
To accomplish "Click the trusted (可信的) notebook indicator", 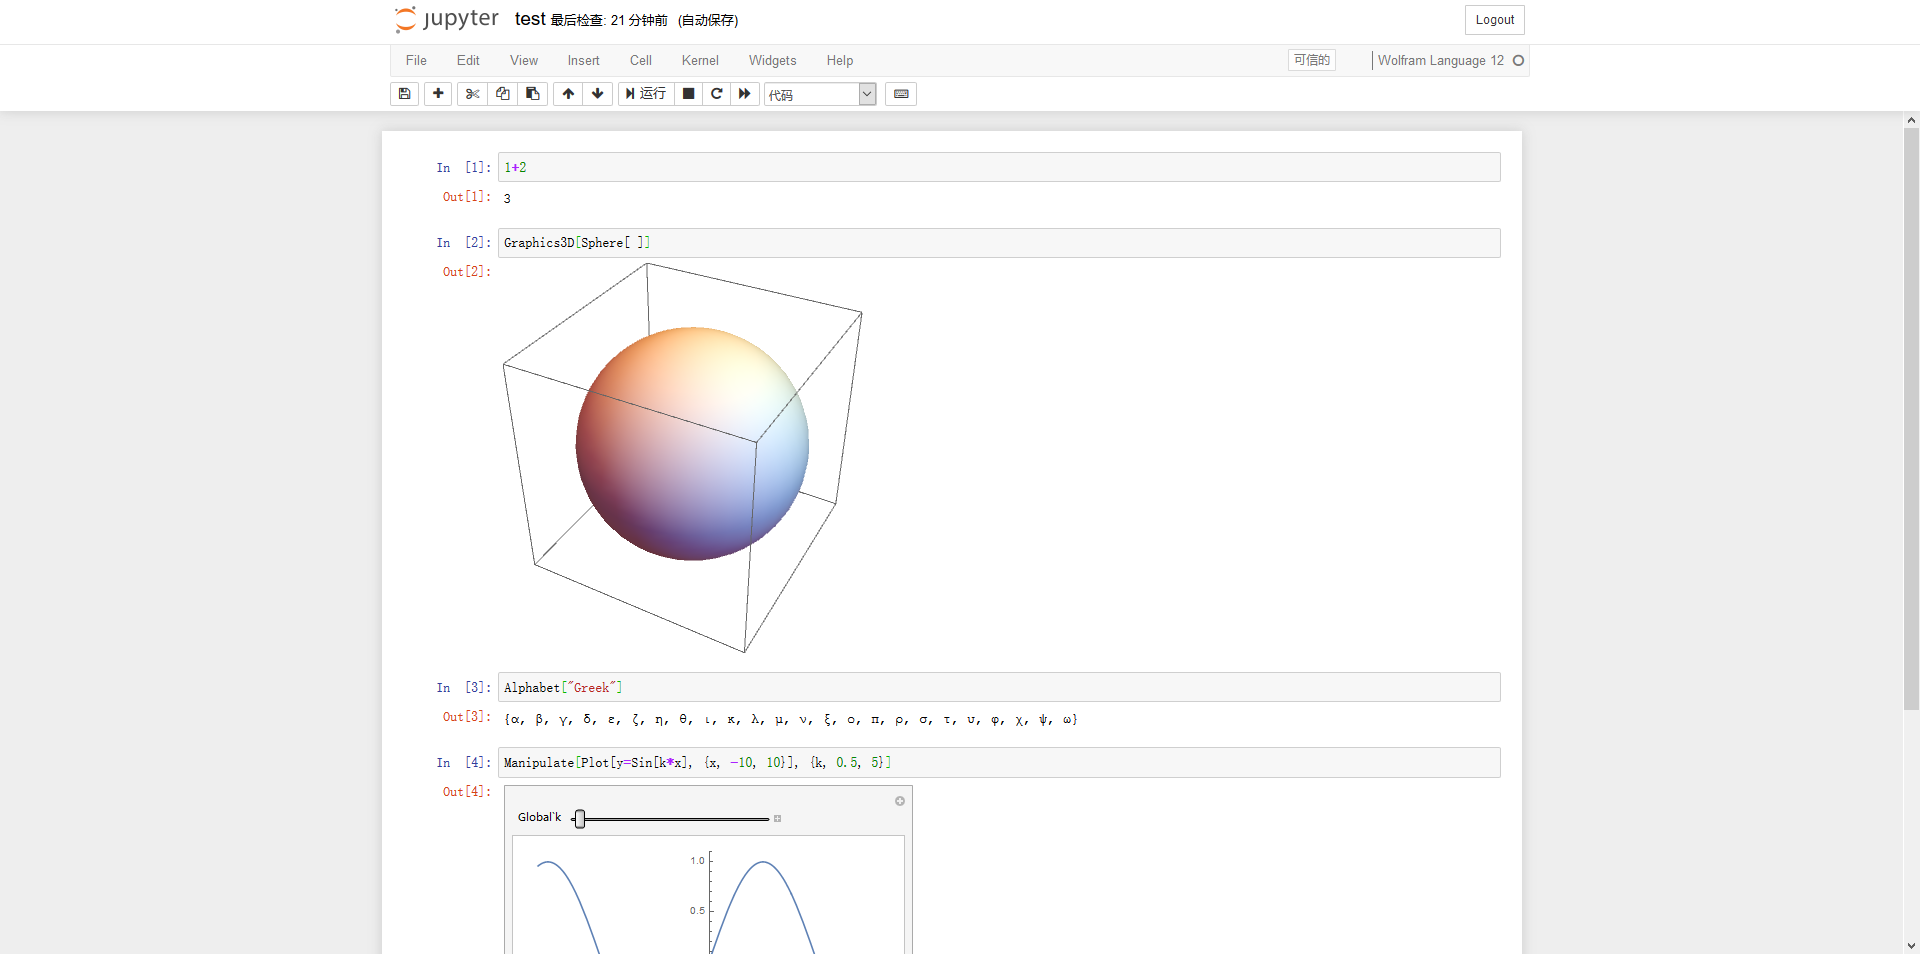I will click(x=1312, y=60).
